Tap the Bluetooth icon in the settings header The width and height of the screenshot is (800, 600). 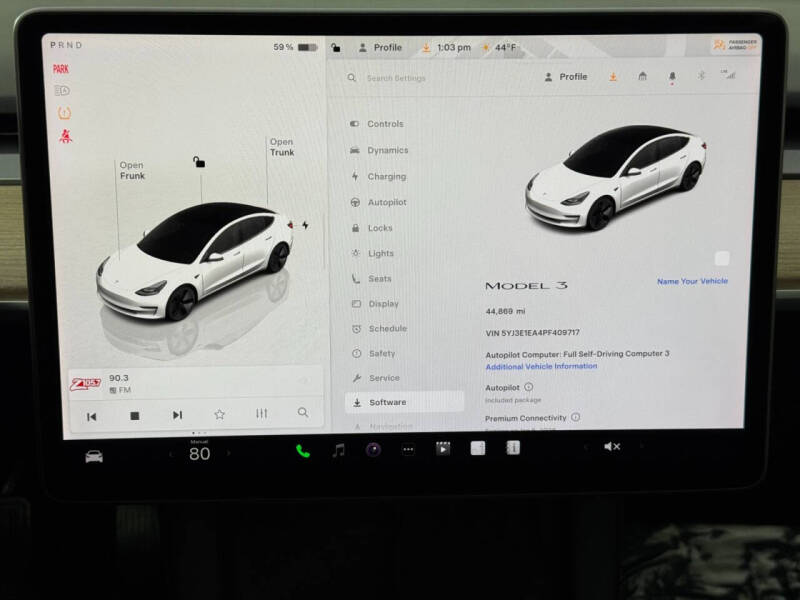(x=701, y=76)
